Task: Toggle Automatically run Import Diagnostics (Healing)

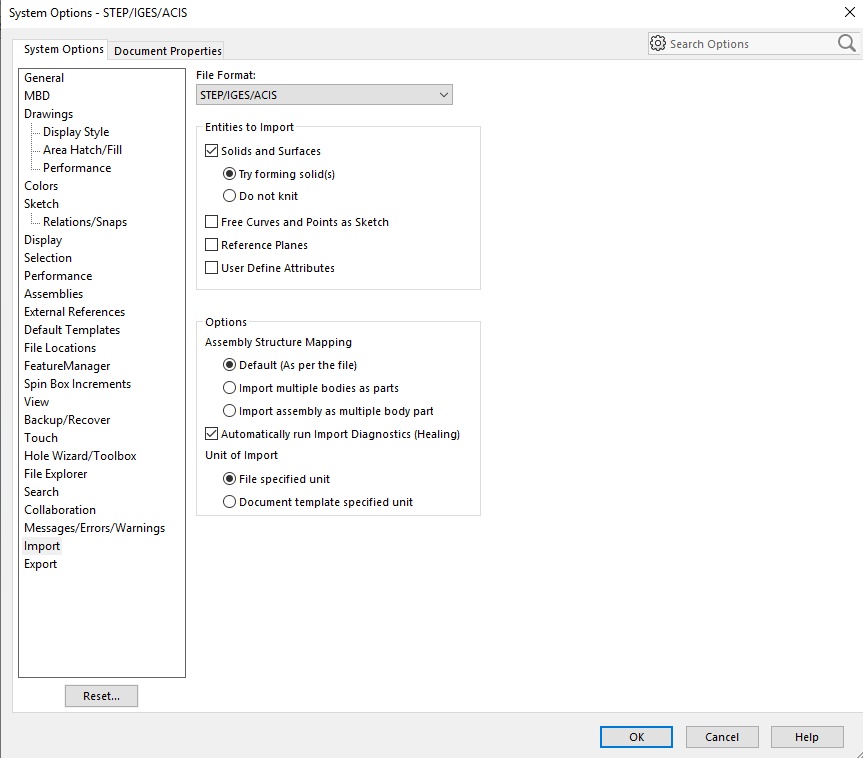Action: pyautogui.click(x=211, y=434)
